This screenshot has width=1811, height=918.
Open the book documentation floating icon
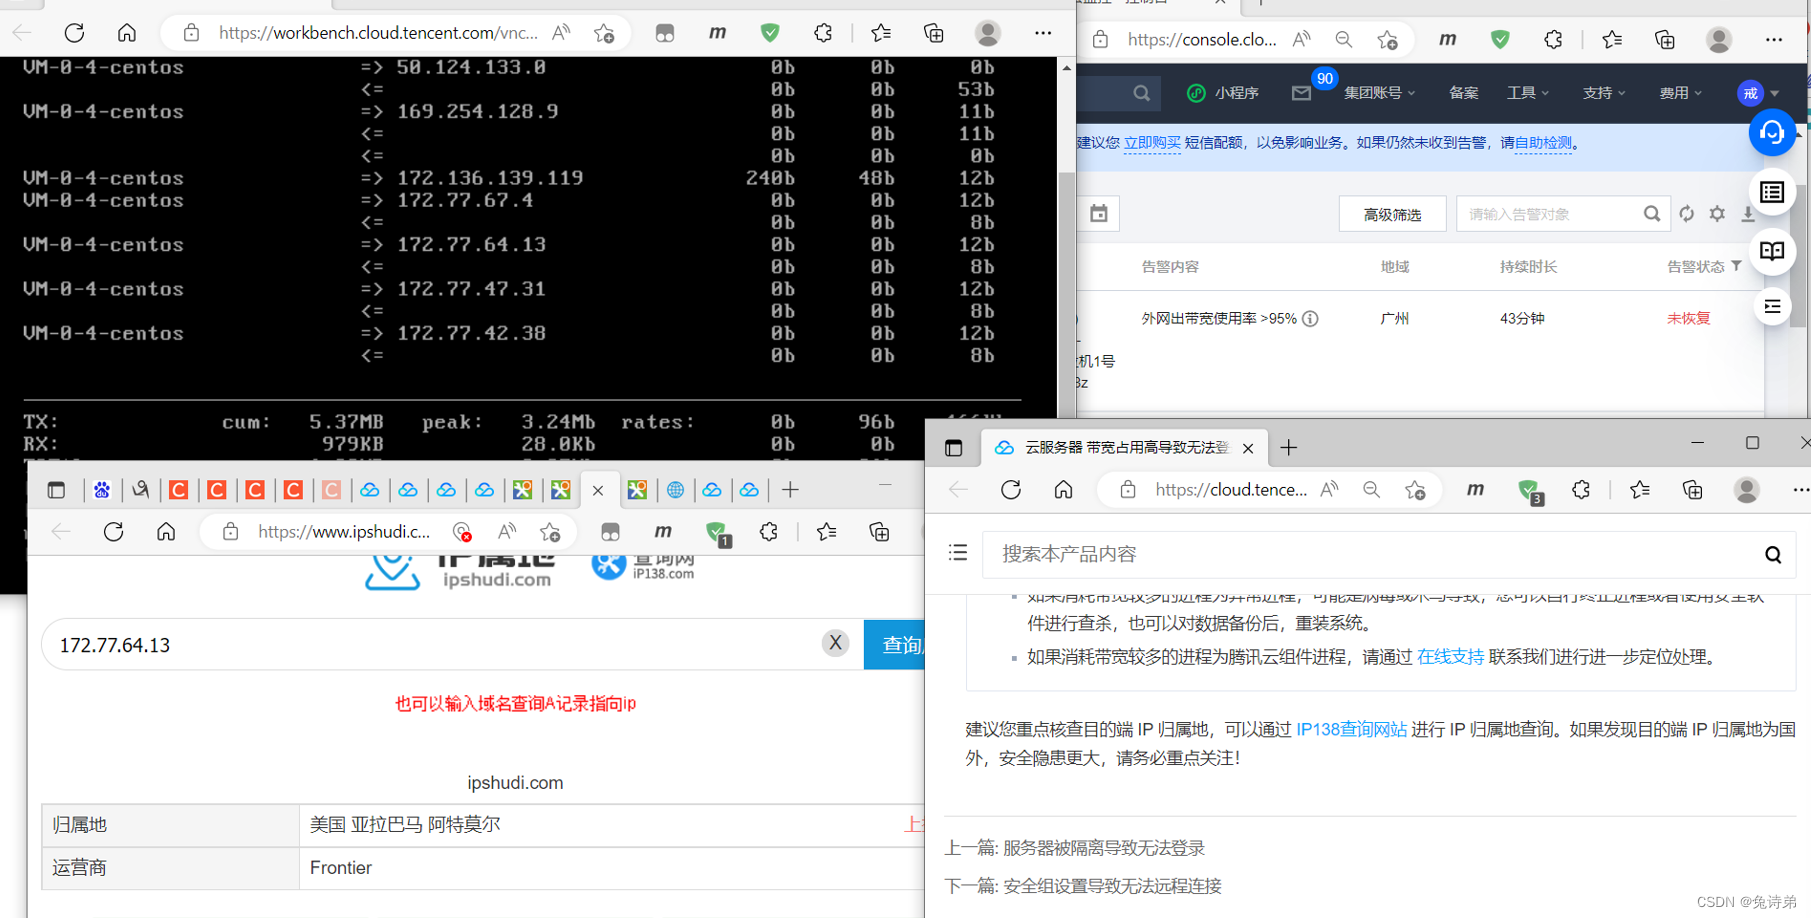pos(1772,250)
